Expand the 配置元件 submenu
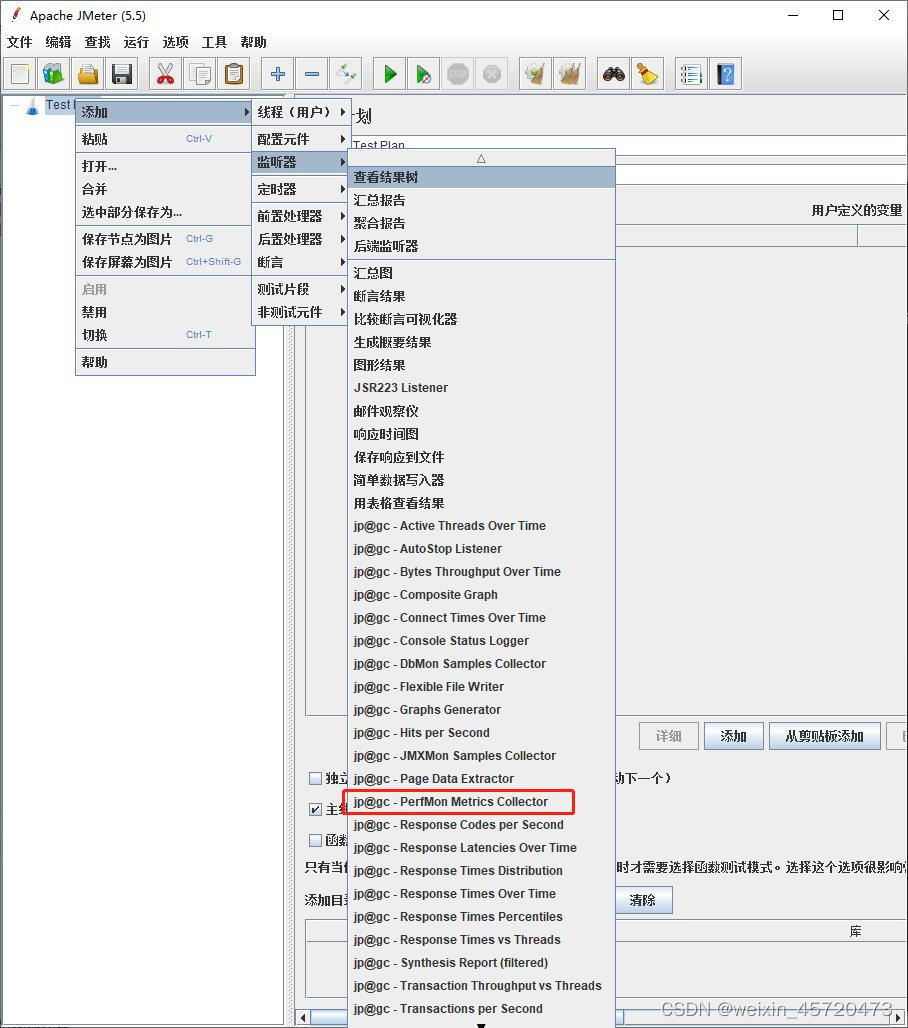The image size is (908, 1028). pos(301,139)
